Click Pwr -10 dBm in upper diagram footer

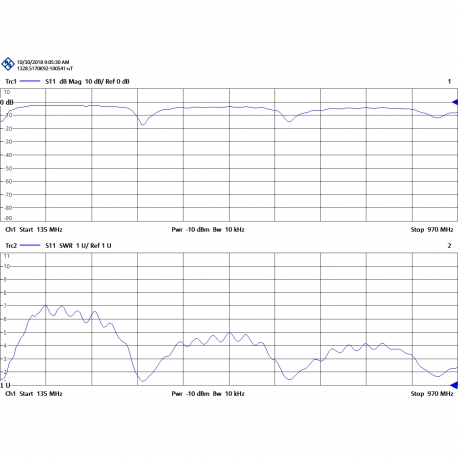(191, 229)
